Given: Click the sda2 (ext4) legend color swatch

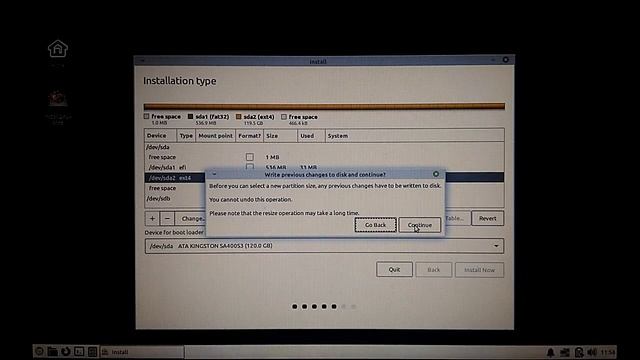Looking at the screenshot, I should 239,117.
